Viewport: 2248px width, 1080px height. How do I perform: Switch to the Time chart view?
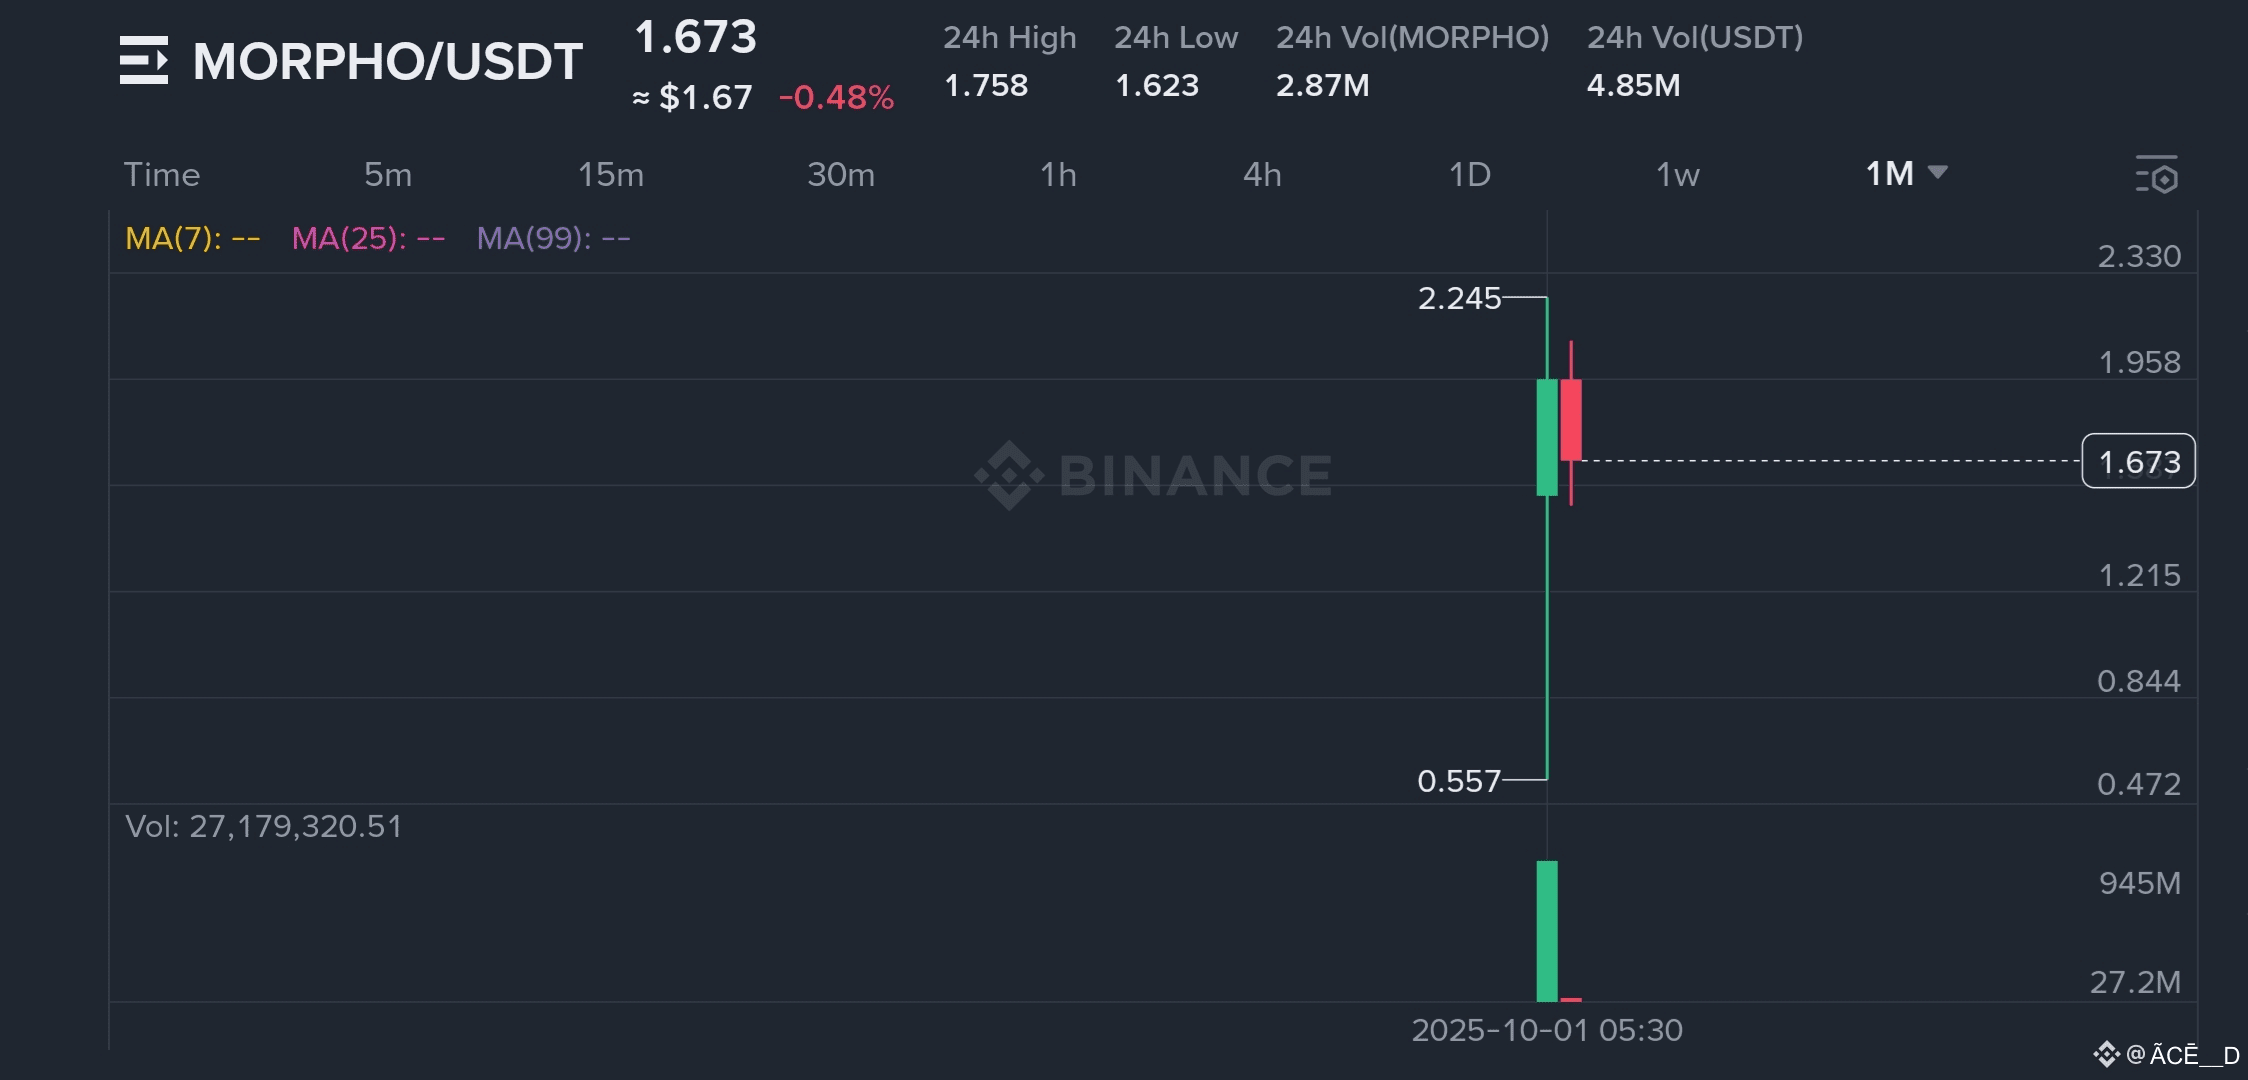tap(162, 175)
